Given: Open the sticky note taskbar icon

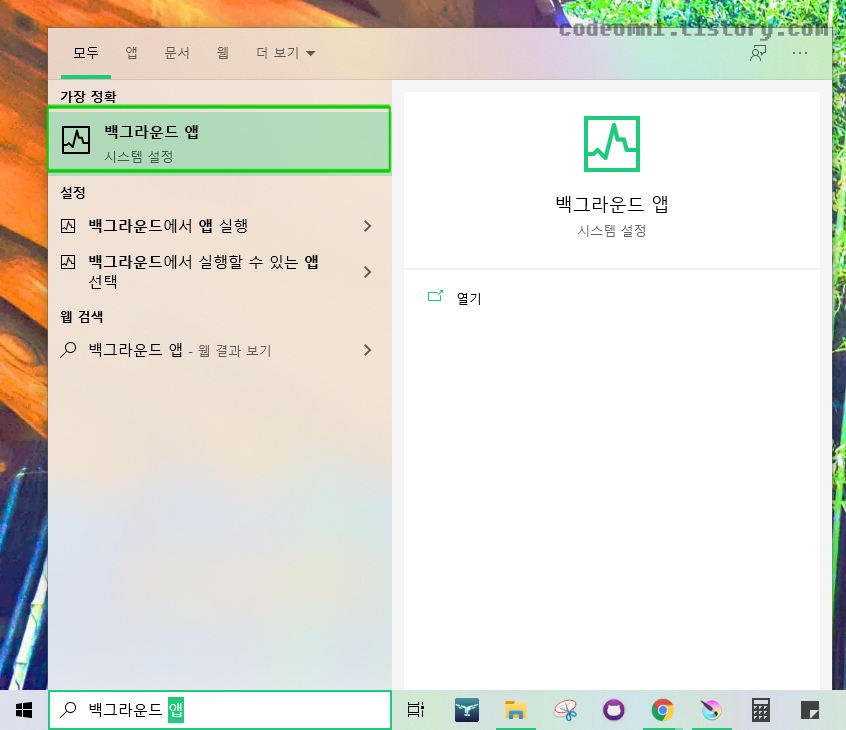Looking at the screenshot, I should click(x=809, y=710).
